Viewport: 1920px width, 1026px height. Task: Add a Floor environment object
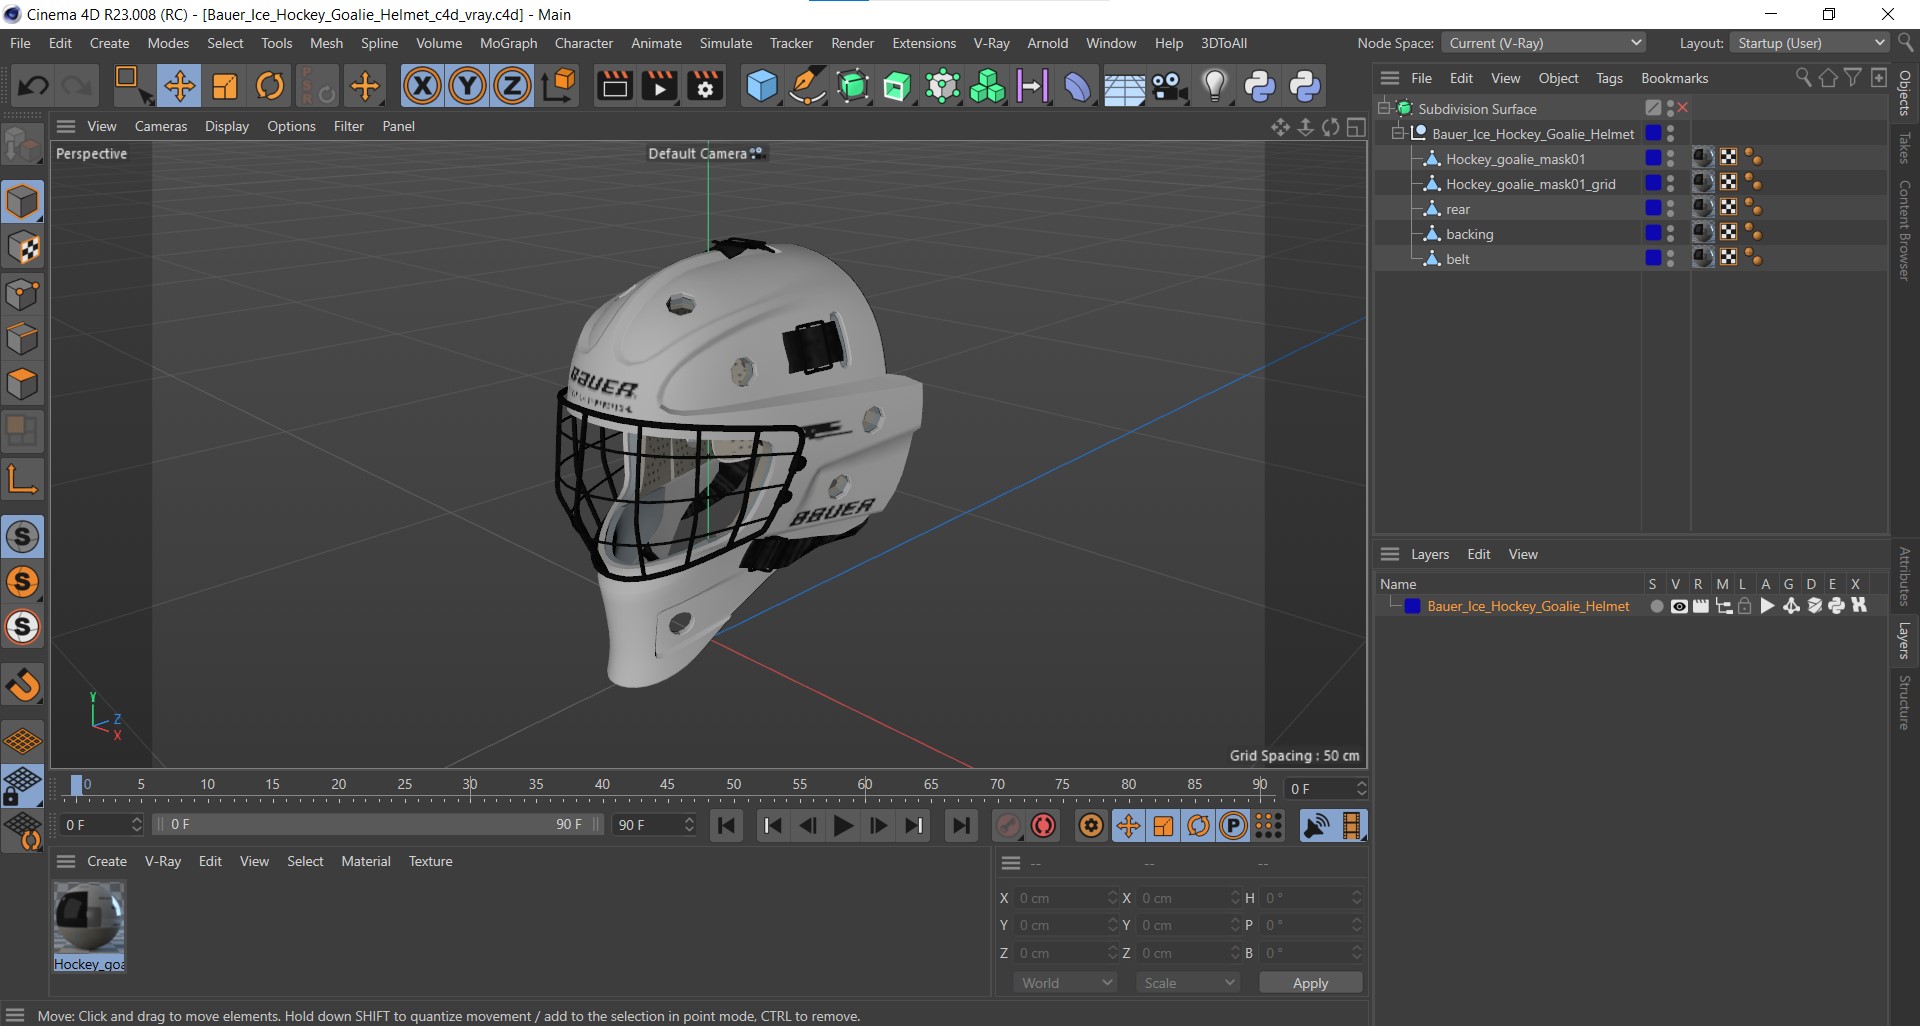(1123, 86)
